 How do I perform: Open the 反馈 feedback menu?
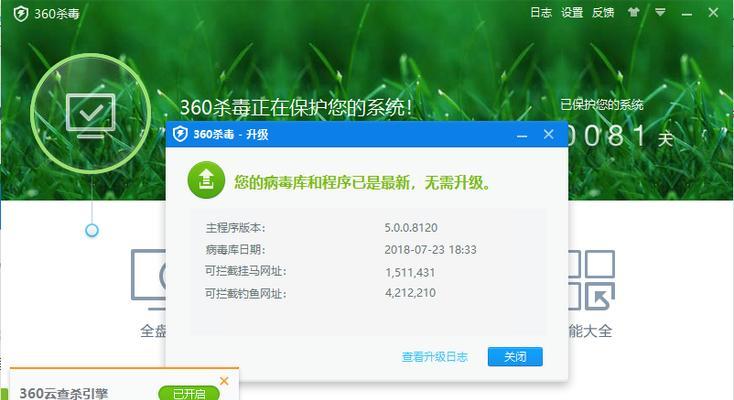603,12
